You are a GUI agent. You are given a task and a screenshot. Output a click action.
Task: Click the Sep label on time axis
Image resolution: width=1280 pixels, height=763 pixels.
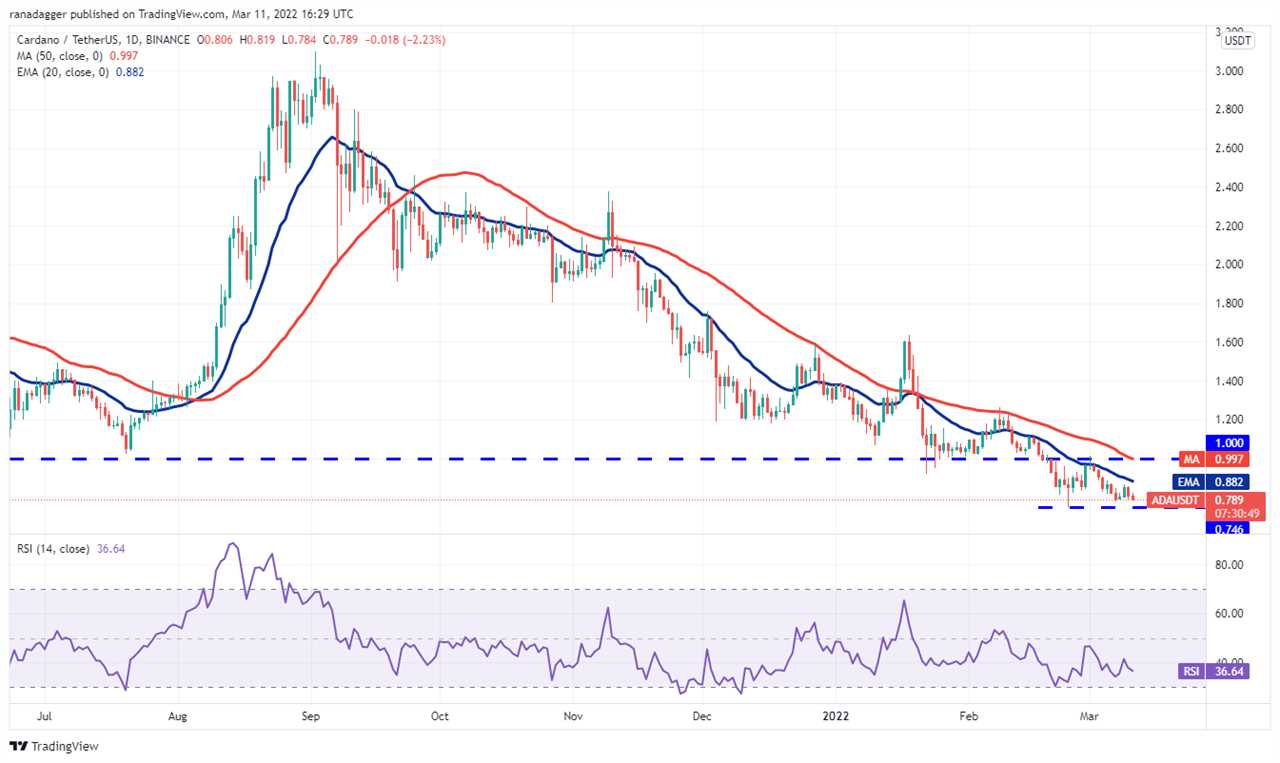point(309,716)
